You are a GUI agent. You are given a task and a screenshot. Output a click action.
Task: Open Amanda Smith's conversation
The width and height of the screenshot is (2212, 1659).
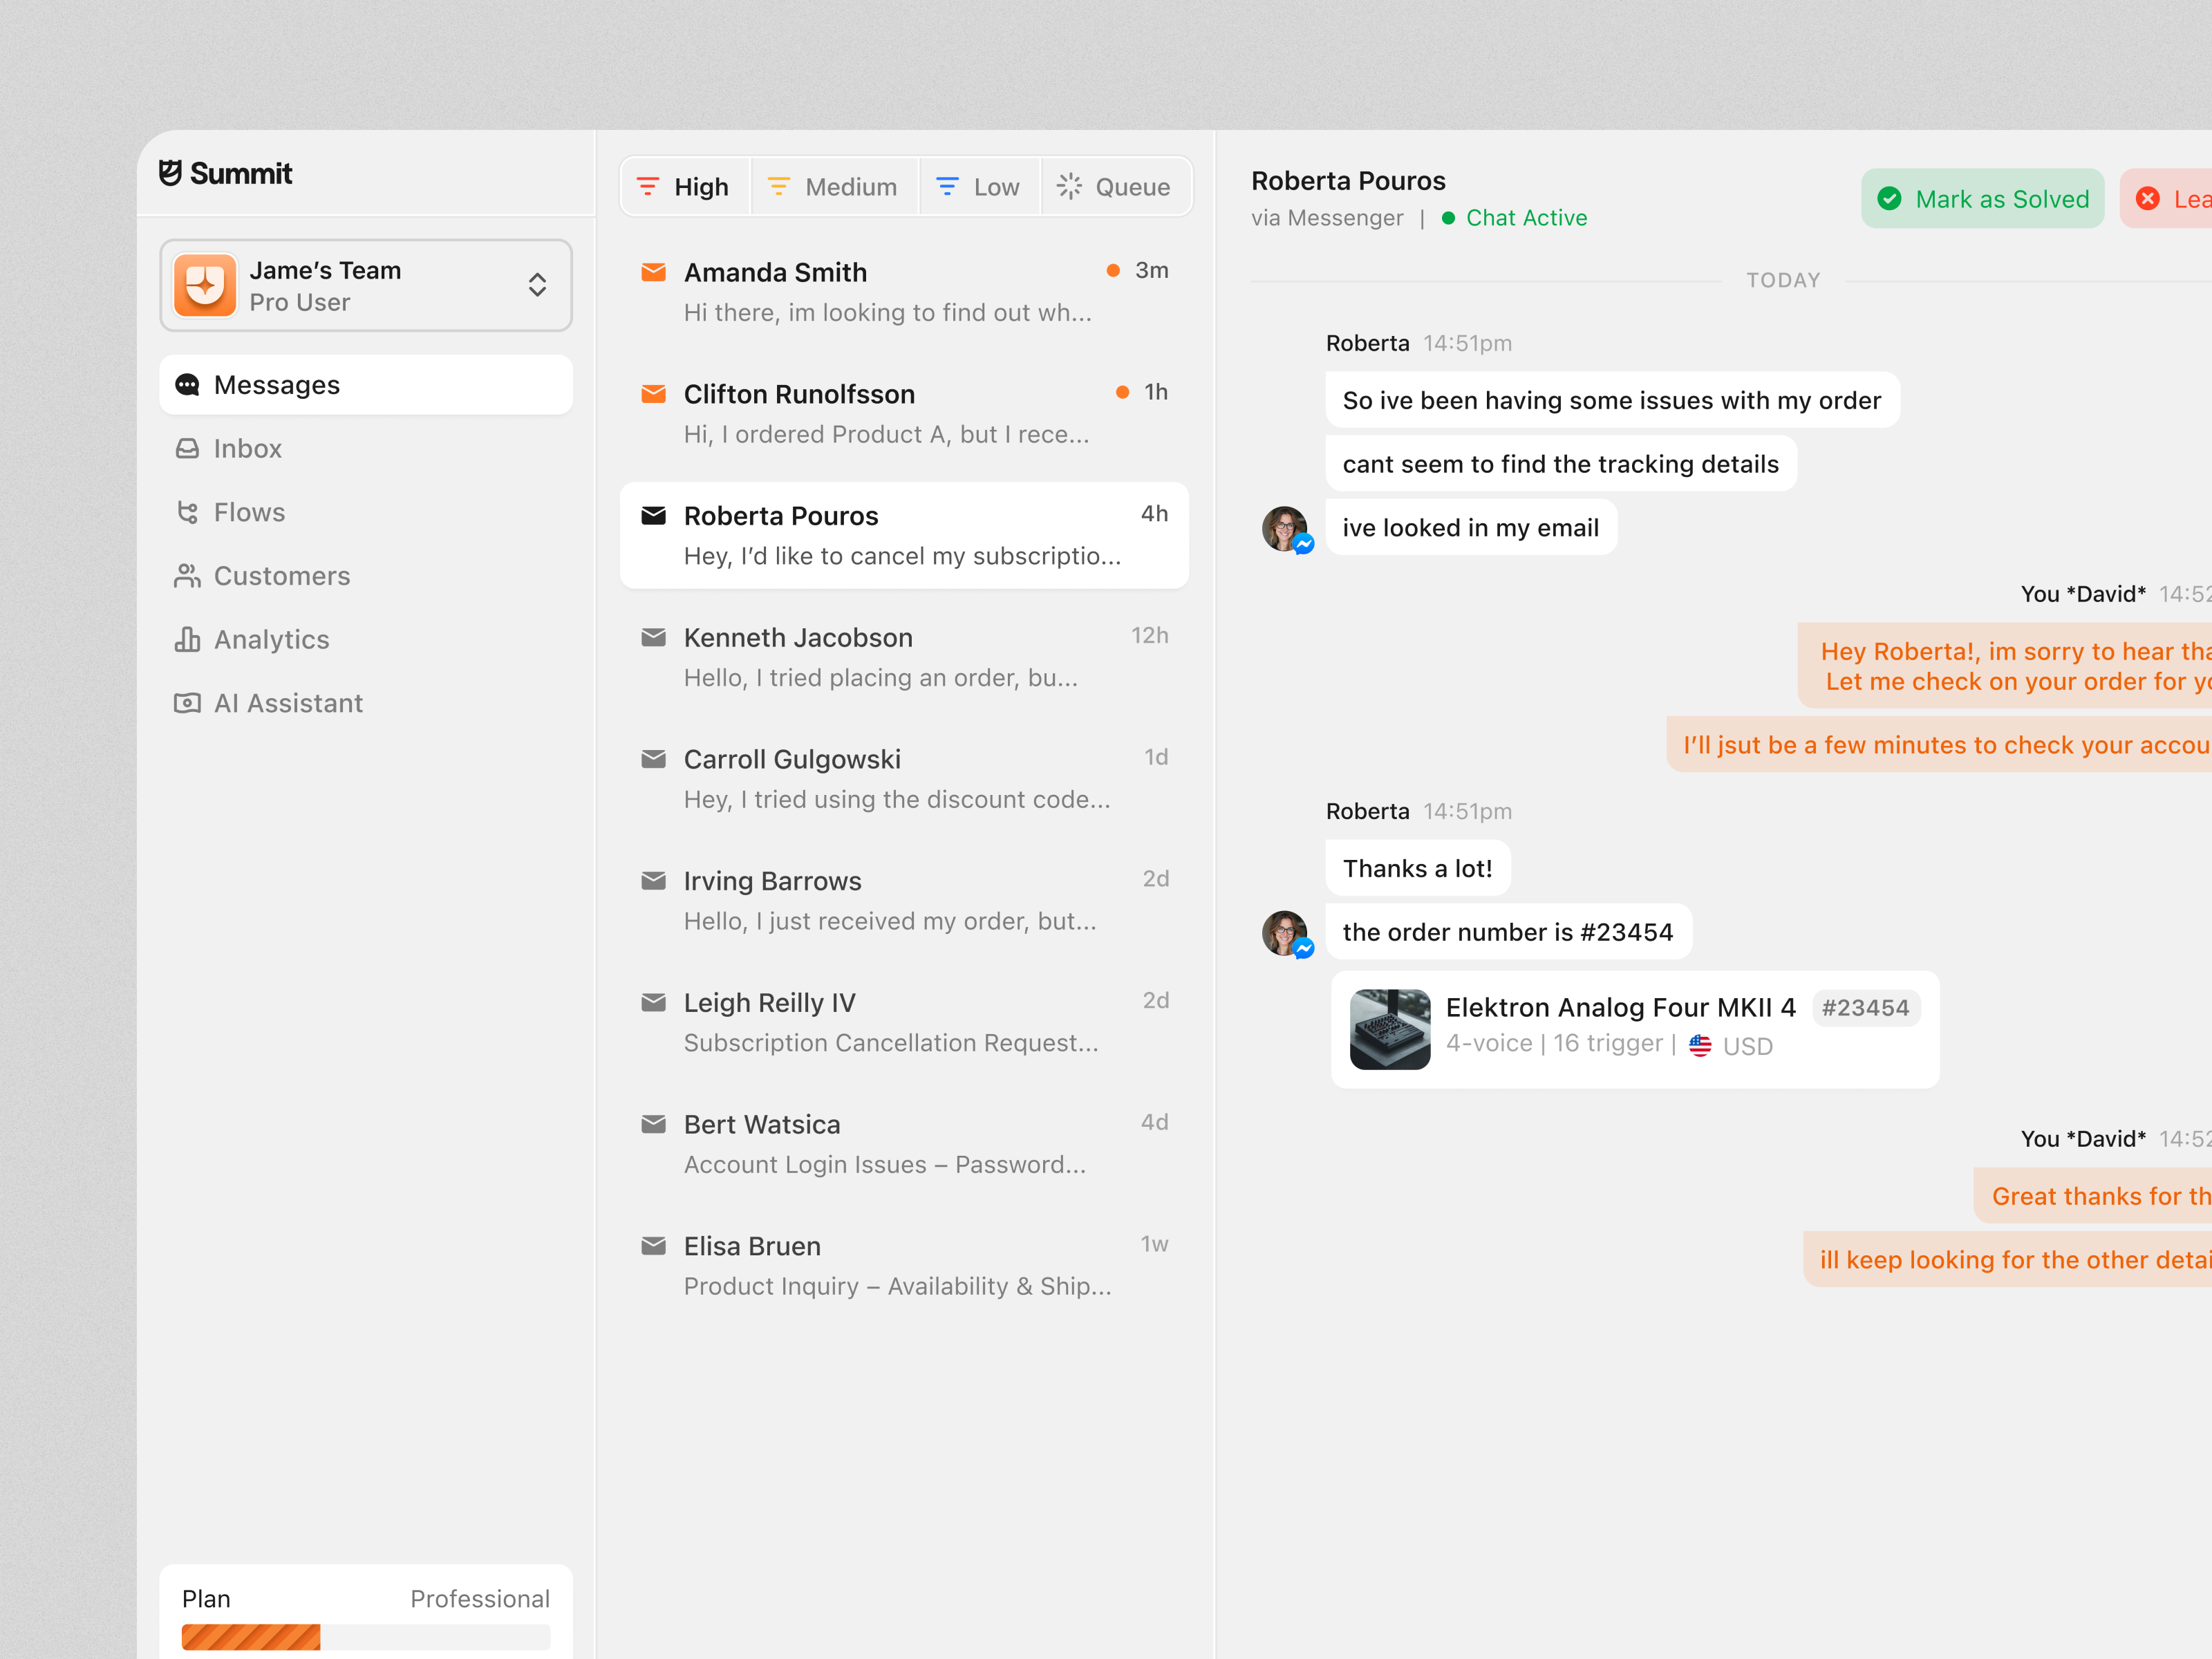(904, 292)
